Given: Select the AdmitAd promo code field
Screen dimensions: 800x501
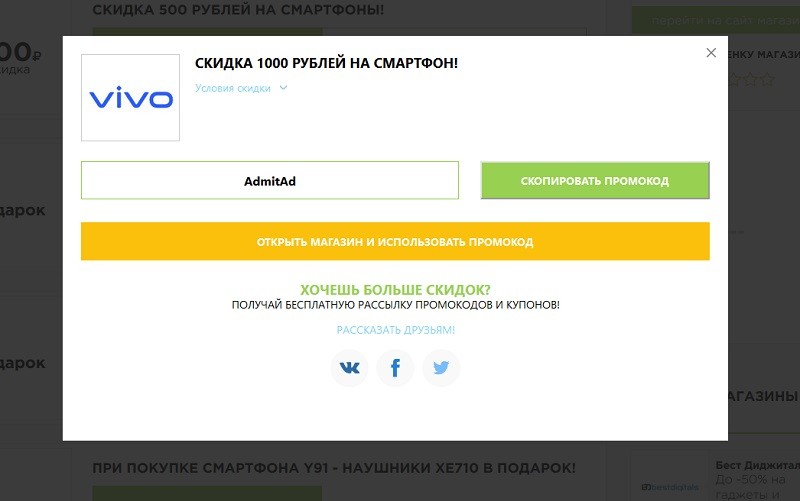Looking at the screenshot, I should click(x=269, y=181).
